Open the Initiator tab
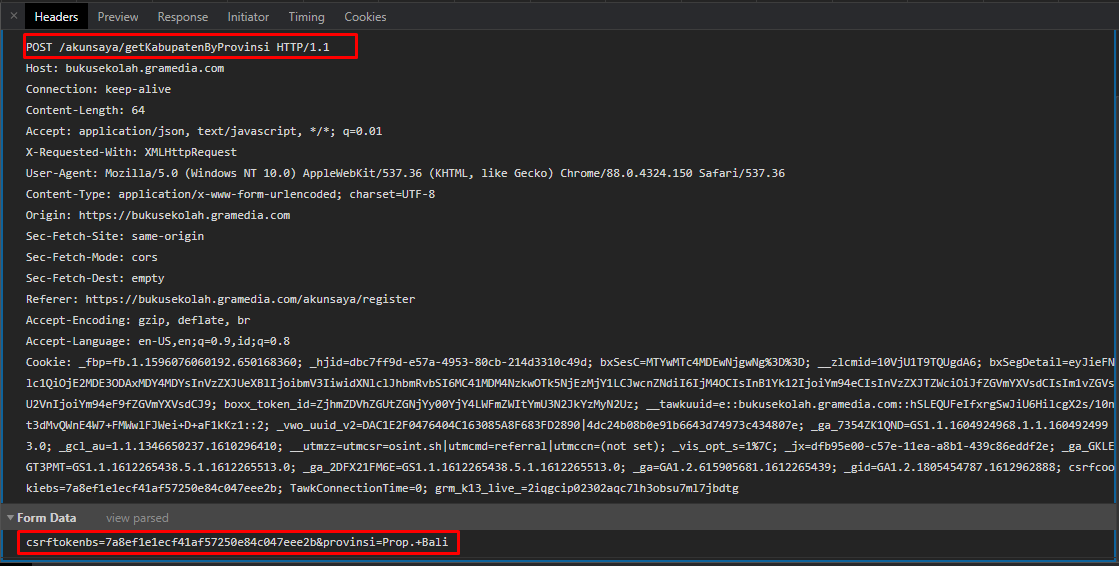 pyautogui.click(x=248, y=17)
